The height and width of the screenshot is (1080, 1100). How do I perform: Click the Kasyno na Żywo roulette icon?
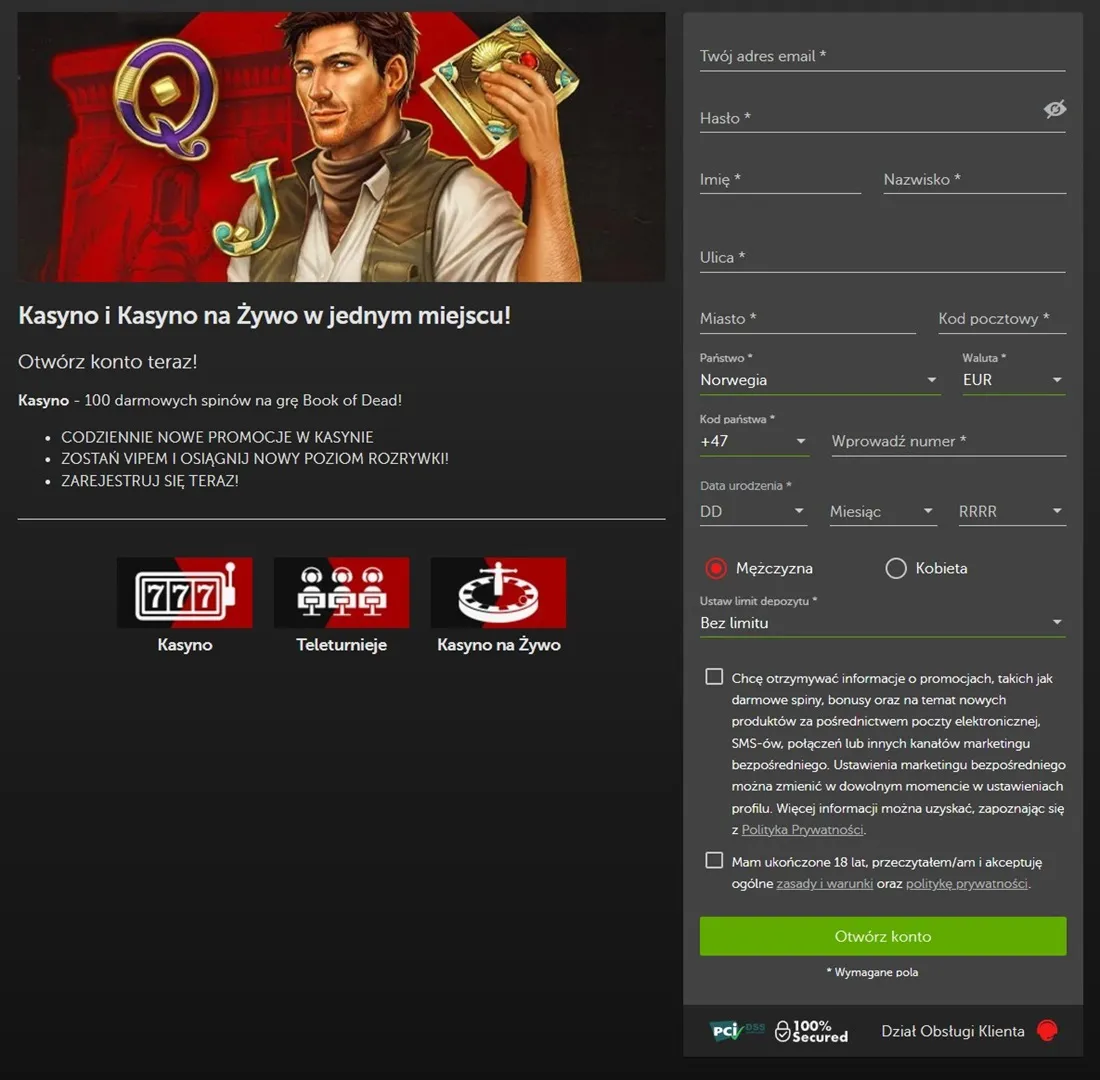[x=498, y=592]
